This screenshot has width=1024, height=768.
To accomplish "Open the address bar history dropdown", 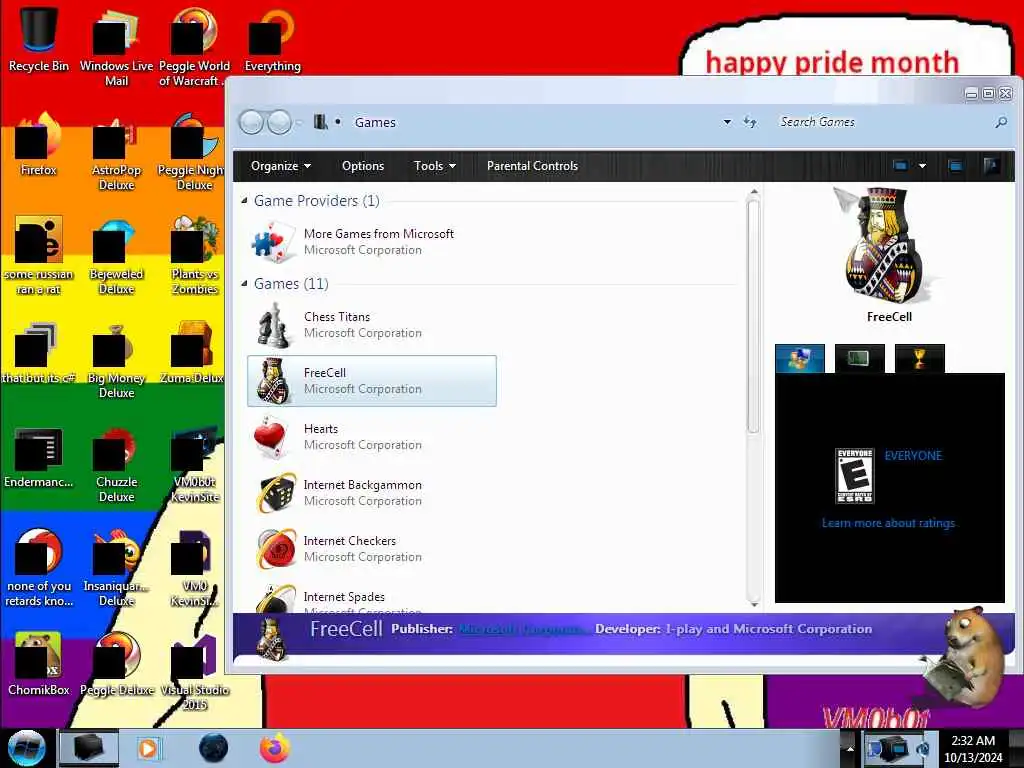I will (727, 122).
